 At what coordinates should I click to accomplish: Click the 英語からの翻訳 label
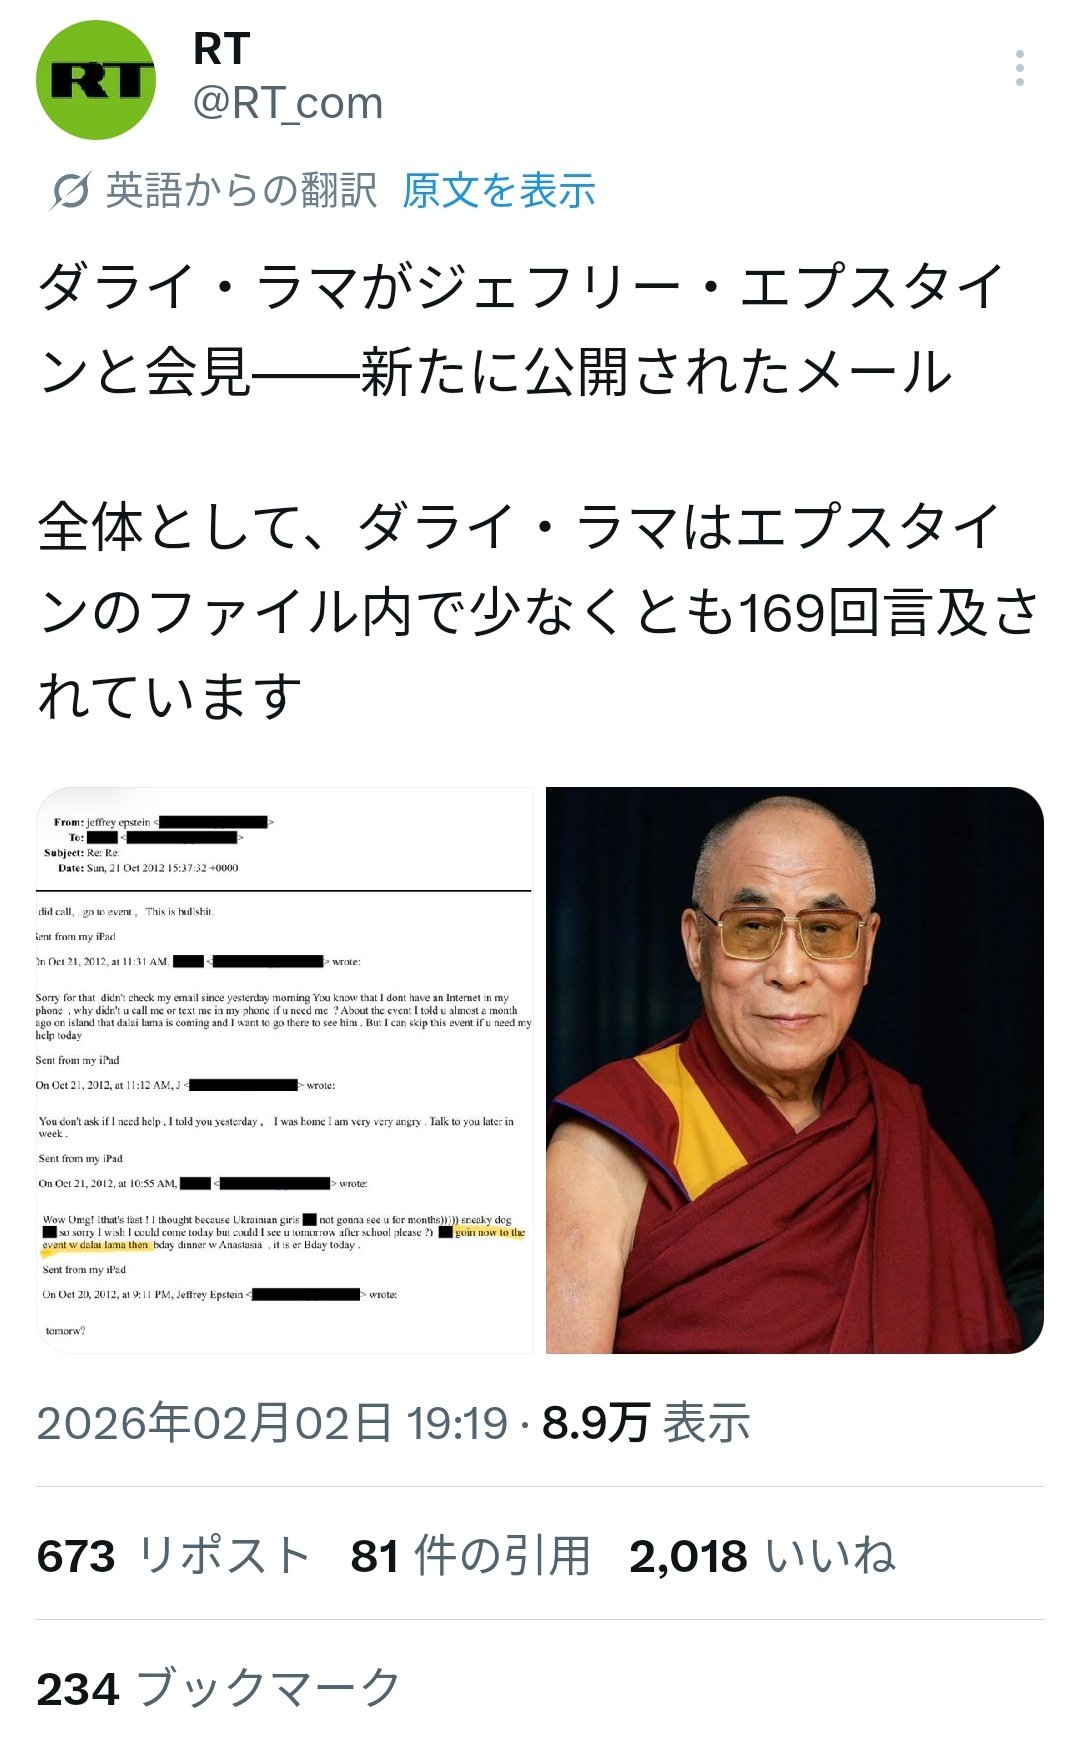[241, 190]
